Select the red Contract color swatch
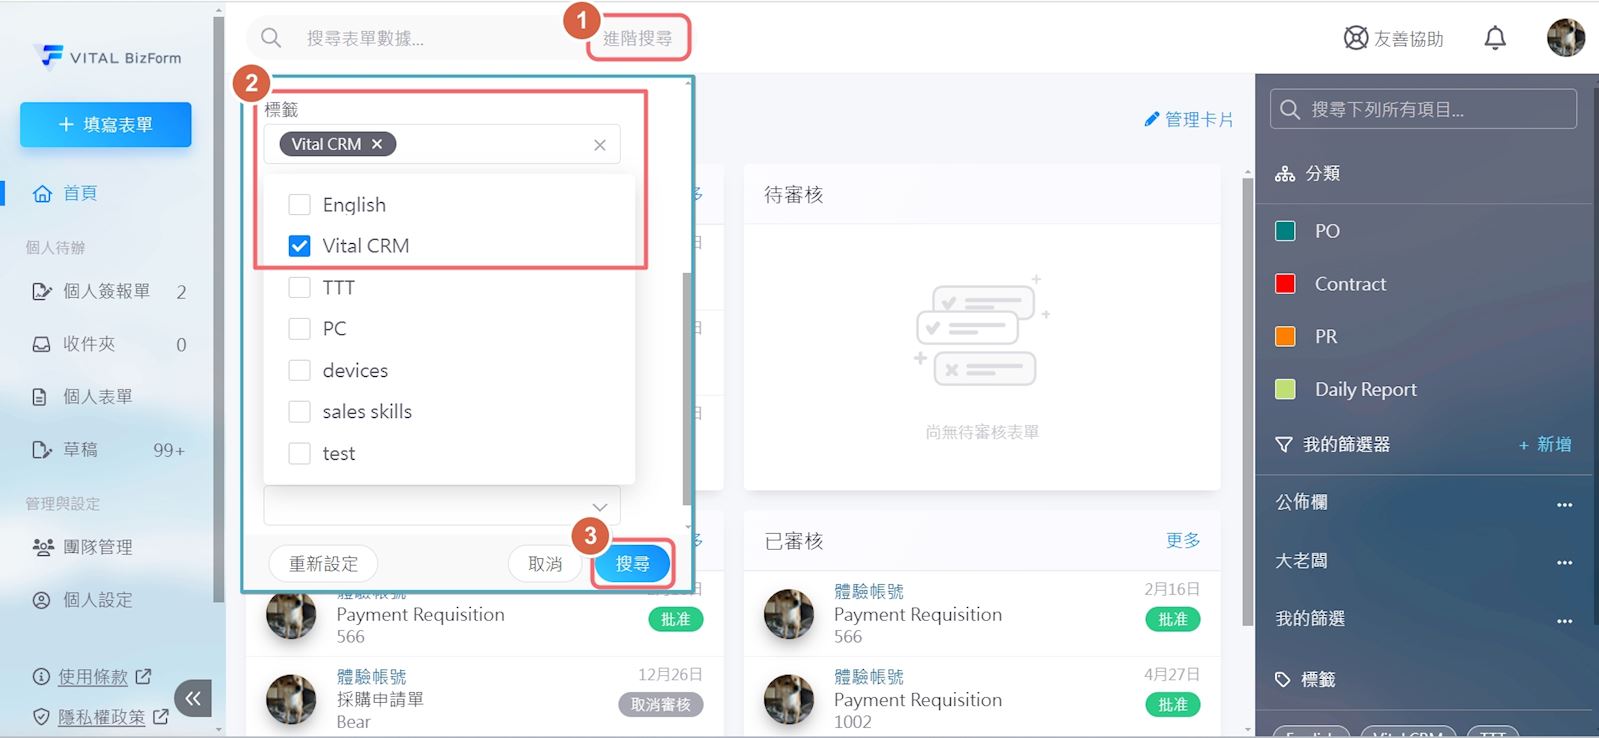Viewport: 1599px width, 738px height. 1286,284
